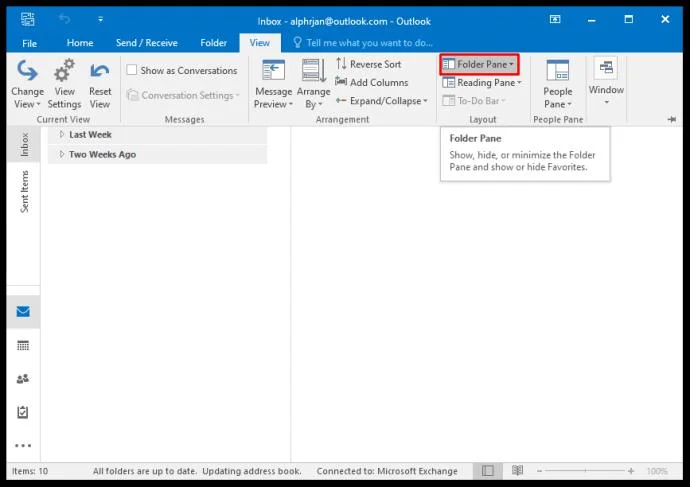This screenshot has width=690, height=487.
Task: Open the Send / Receive tab
Action: 146,43
